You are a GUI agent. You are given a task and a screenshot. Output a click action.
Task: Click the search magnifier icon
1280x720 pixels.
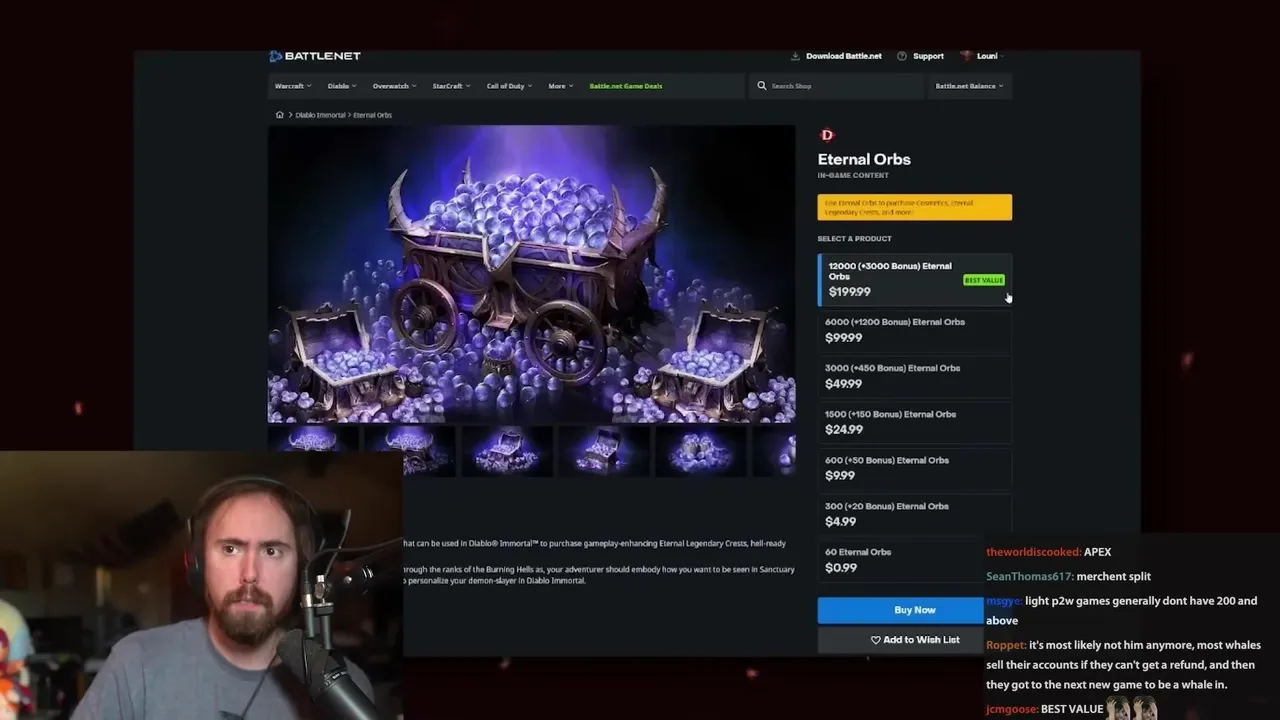coord(762,86)
